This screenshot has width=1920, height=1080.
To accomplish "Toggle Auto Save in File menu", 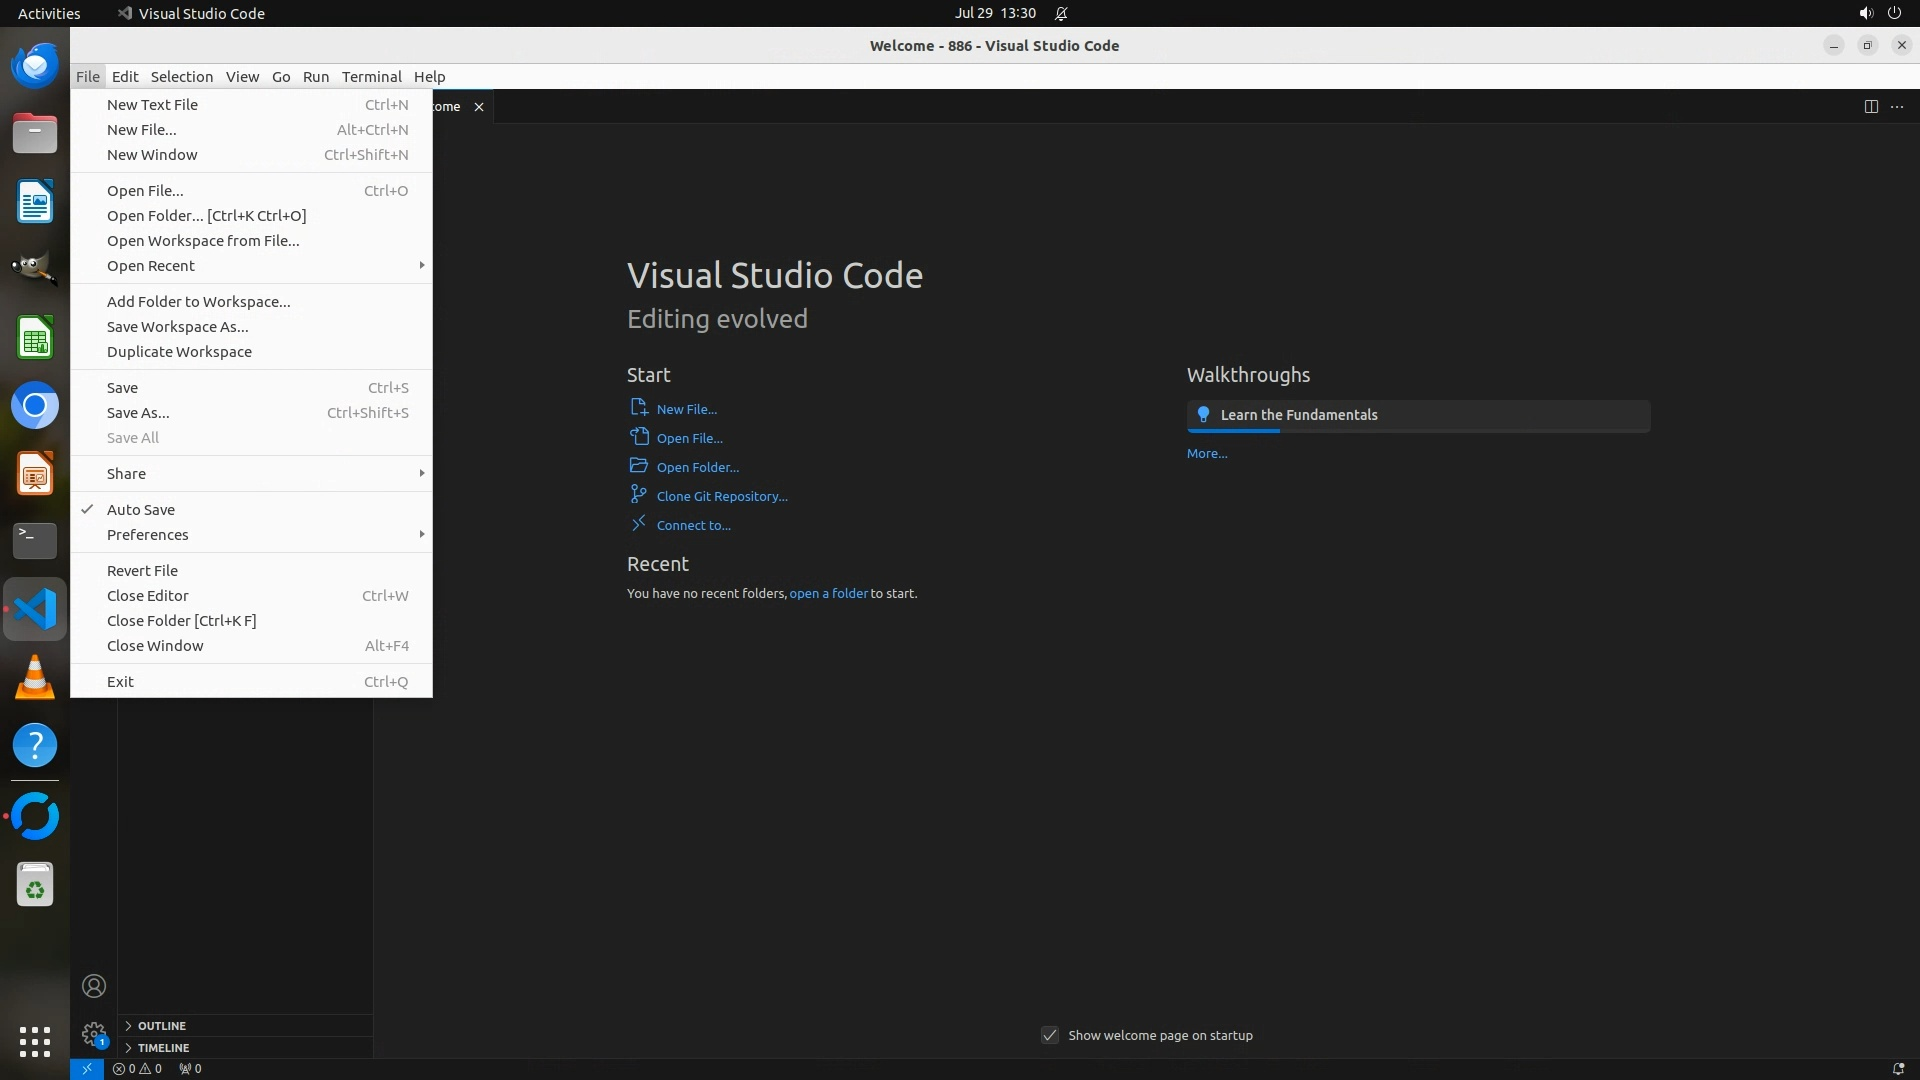I will click(141, 510).
